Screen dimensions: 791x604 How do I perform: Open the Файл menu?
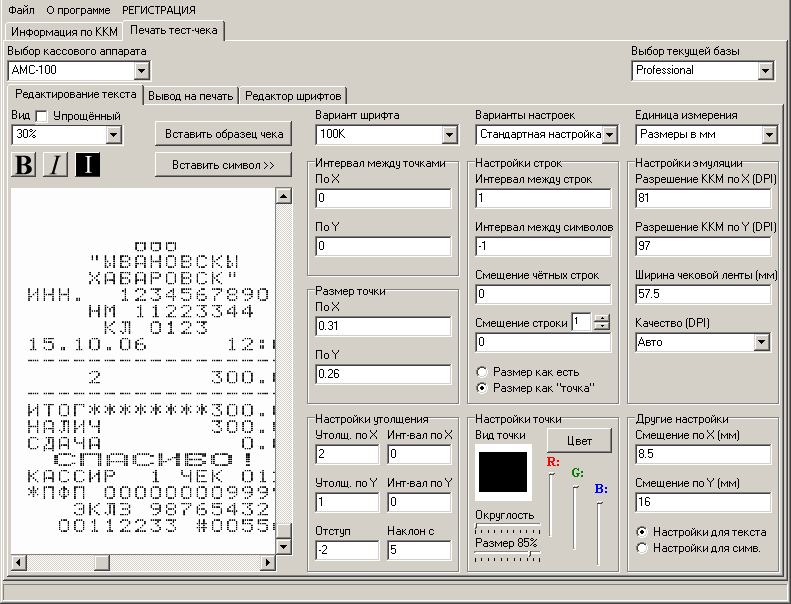(x=20, y=9)
